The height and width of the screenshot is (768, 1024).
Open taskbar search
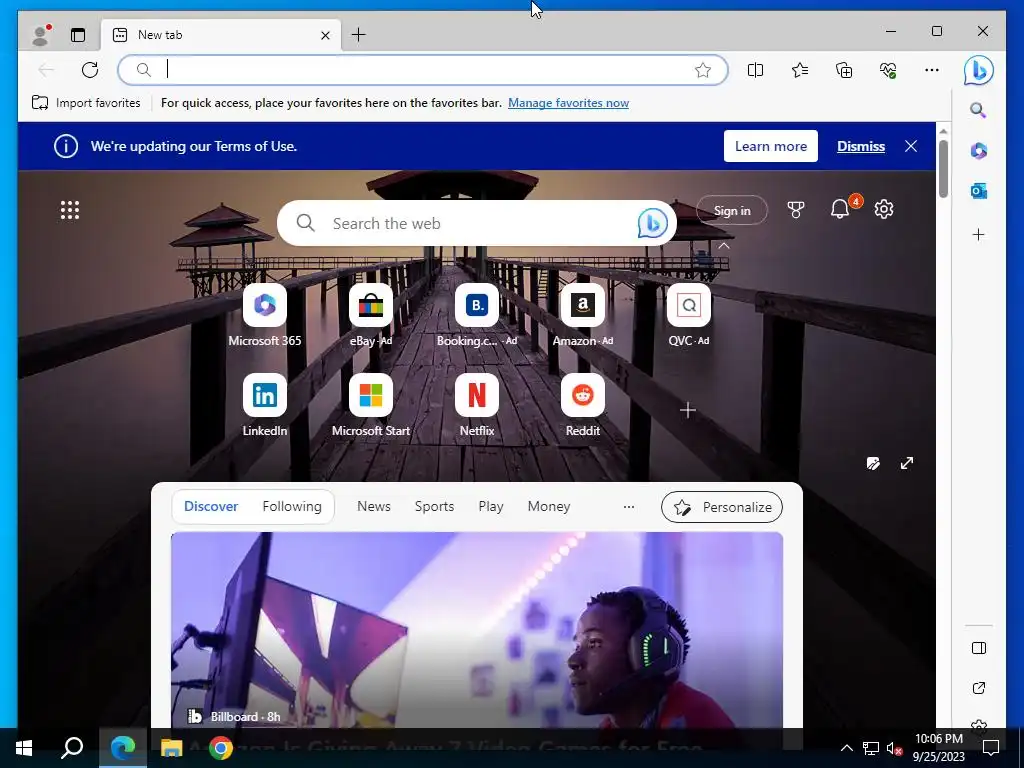[x=72, y=748]
